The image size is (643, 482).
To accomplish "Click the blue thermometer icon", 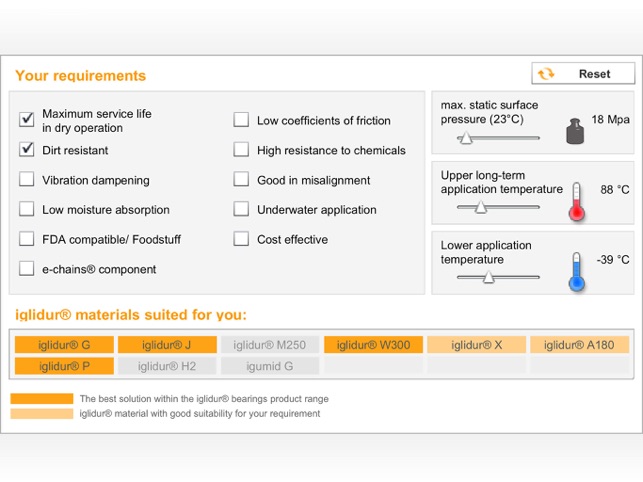I will (x=576, y=271).
